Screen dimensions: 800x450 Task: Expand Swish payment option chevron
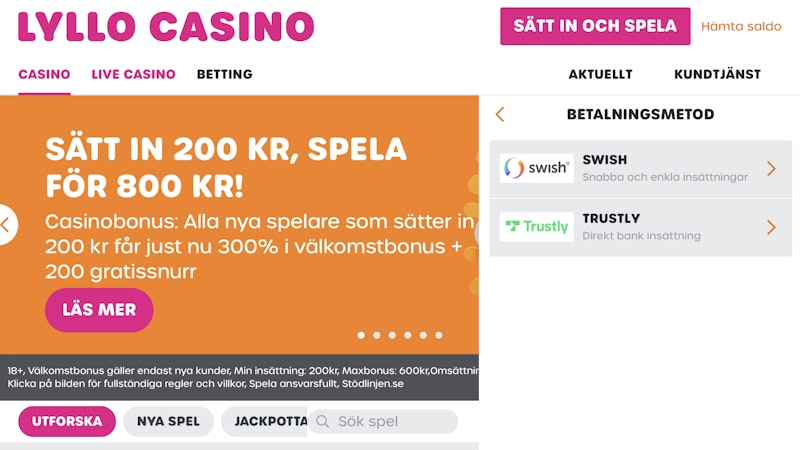(771, 168)
